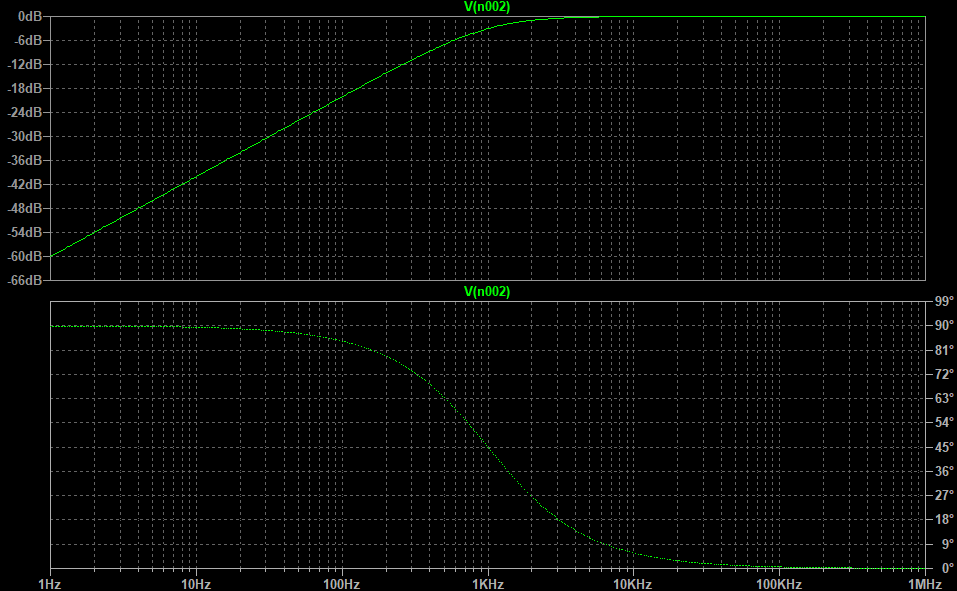The image size is (957, 591).
Task: Click the 100Hz frequency axis label
Action: [x=342, y=583]
